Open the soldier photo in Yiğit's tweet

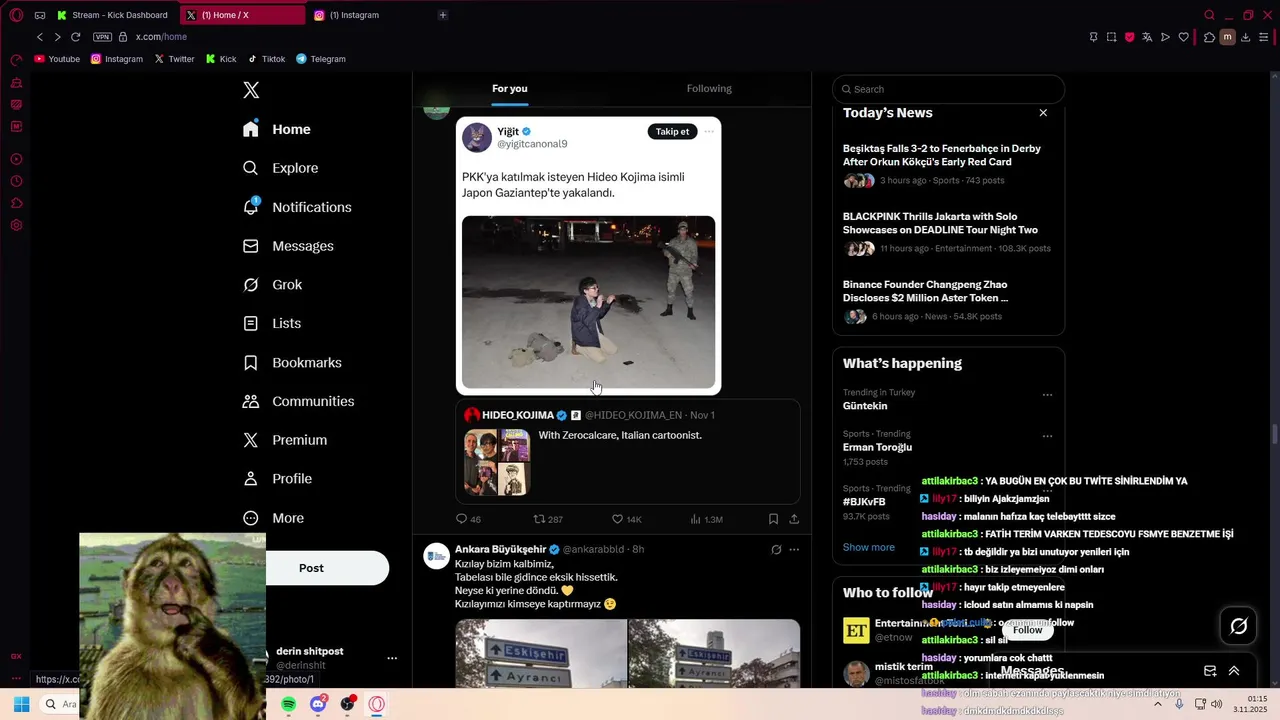click(x=588, y=302)
